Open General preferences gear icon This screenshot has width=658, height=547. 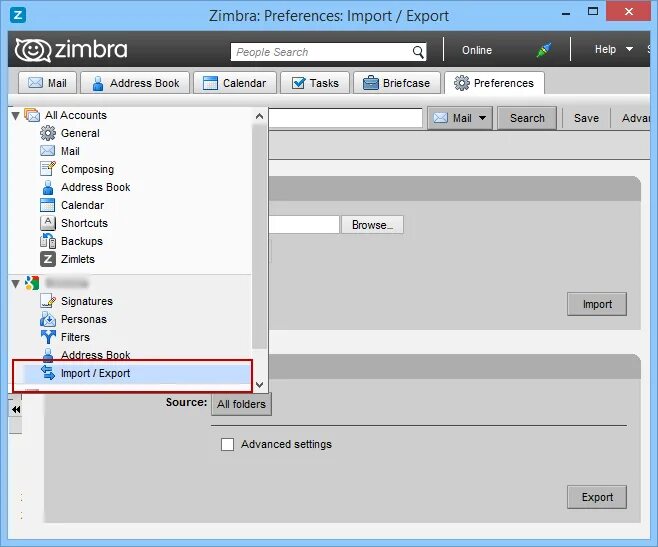coord(48,133)
